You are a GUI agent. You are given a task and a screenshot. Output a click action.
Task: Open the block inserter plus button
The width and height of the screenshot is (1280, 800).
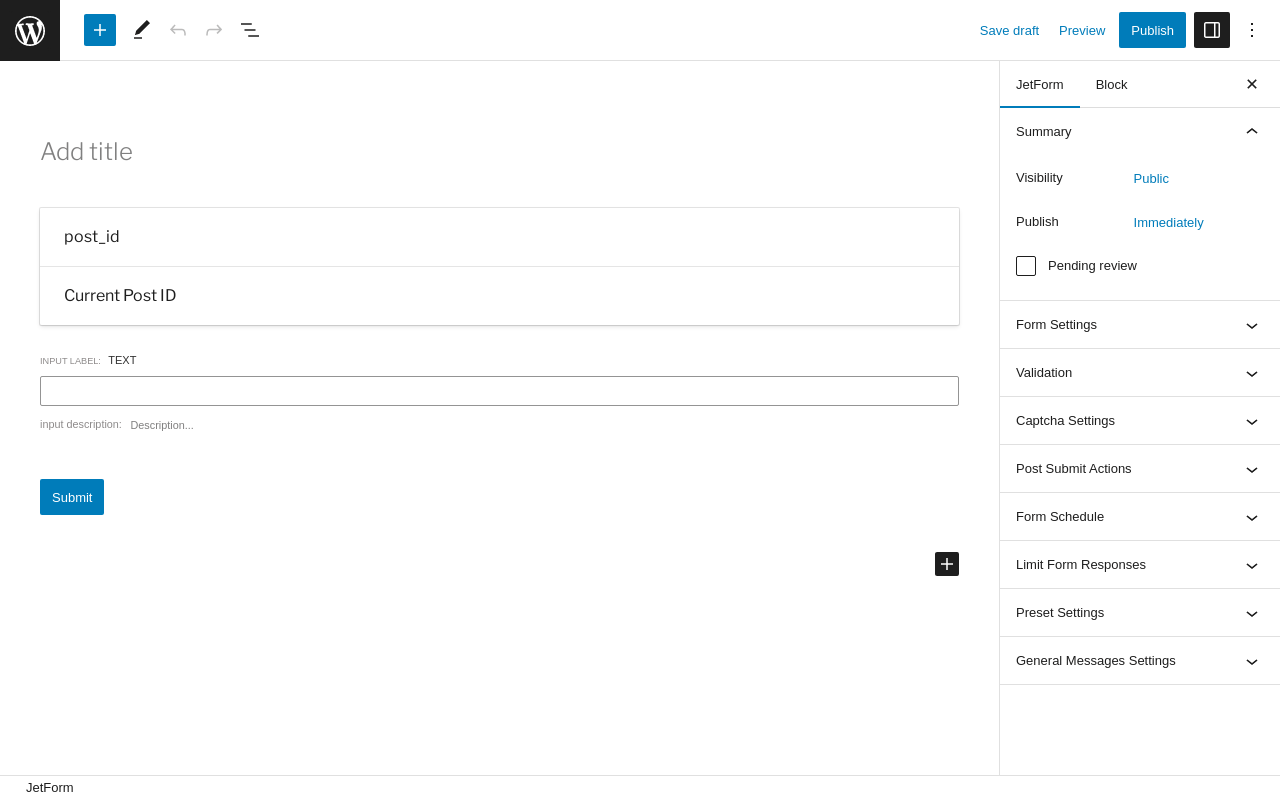[x=100, y=30]
